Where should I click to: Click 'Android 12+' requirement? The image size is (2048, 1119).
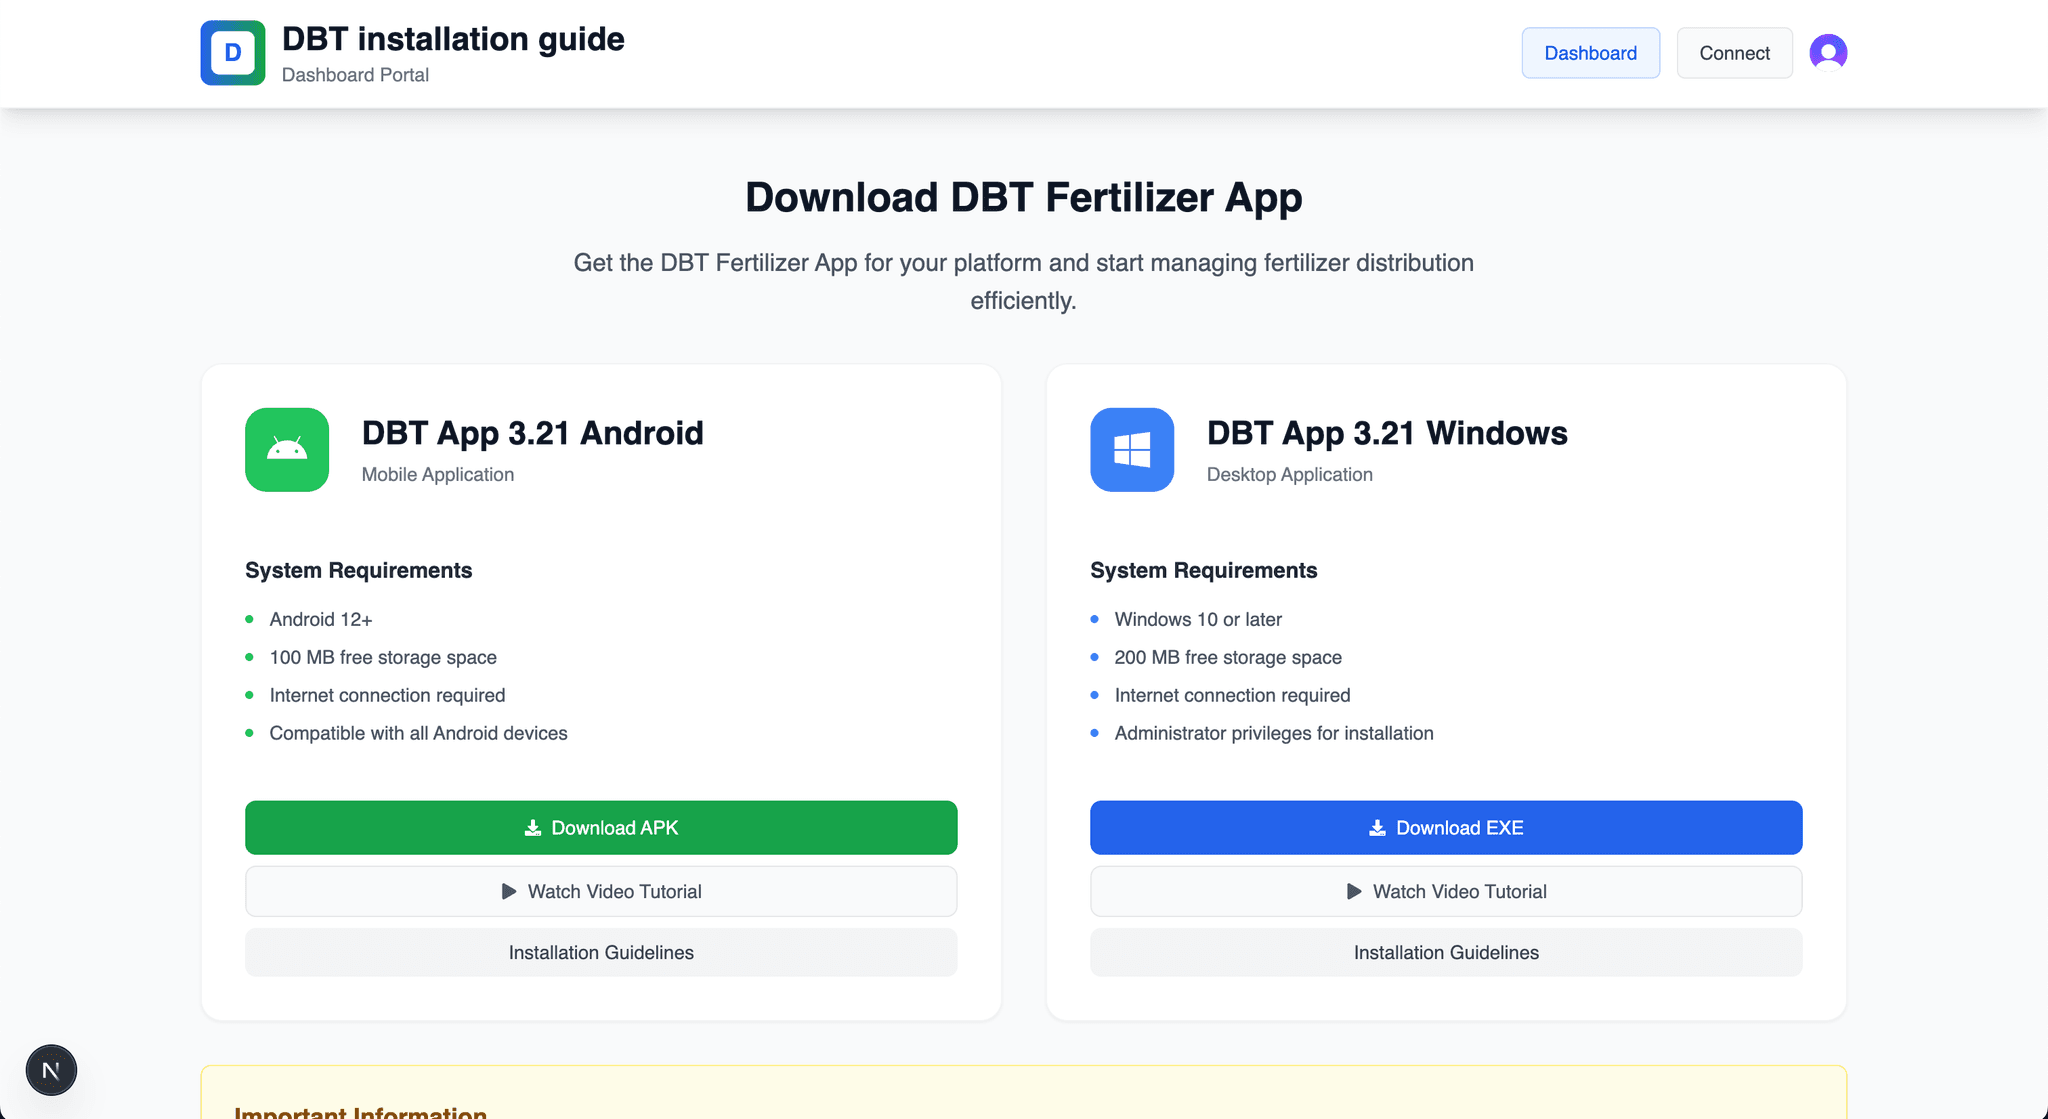point(321,619)
